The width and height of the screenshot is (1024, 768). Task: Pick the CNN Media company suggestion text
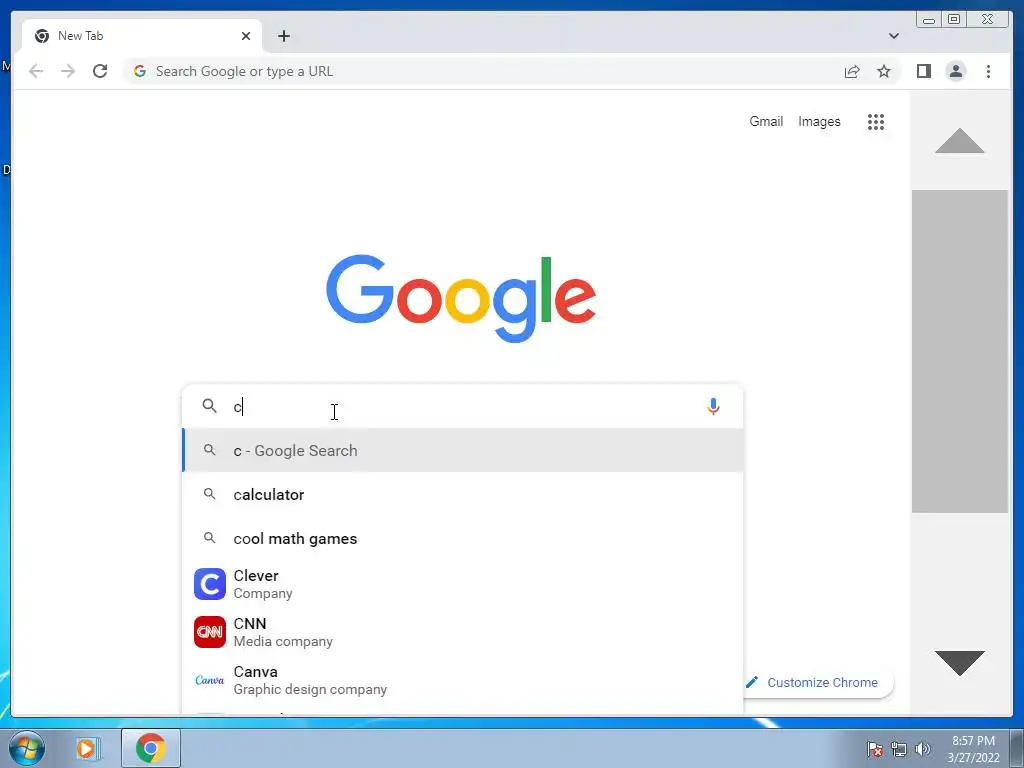click(x=283, y=632)
